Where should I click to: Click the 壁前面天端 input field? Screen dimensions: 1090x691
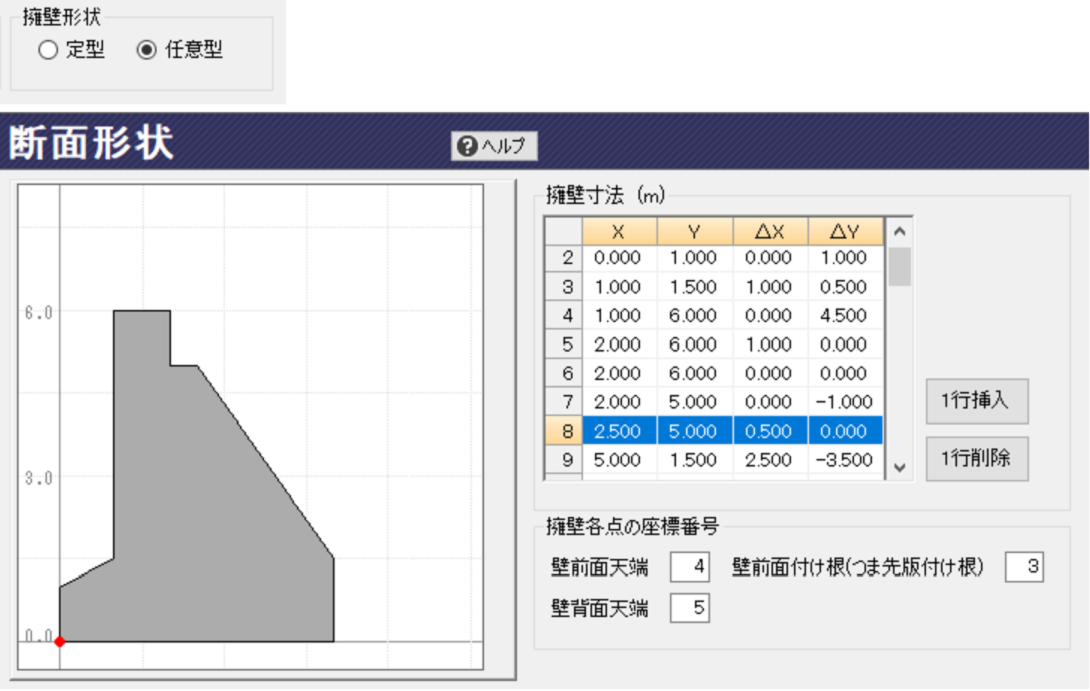point(689,568)
